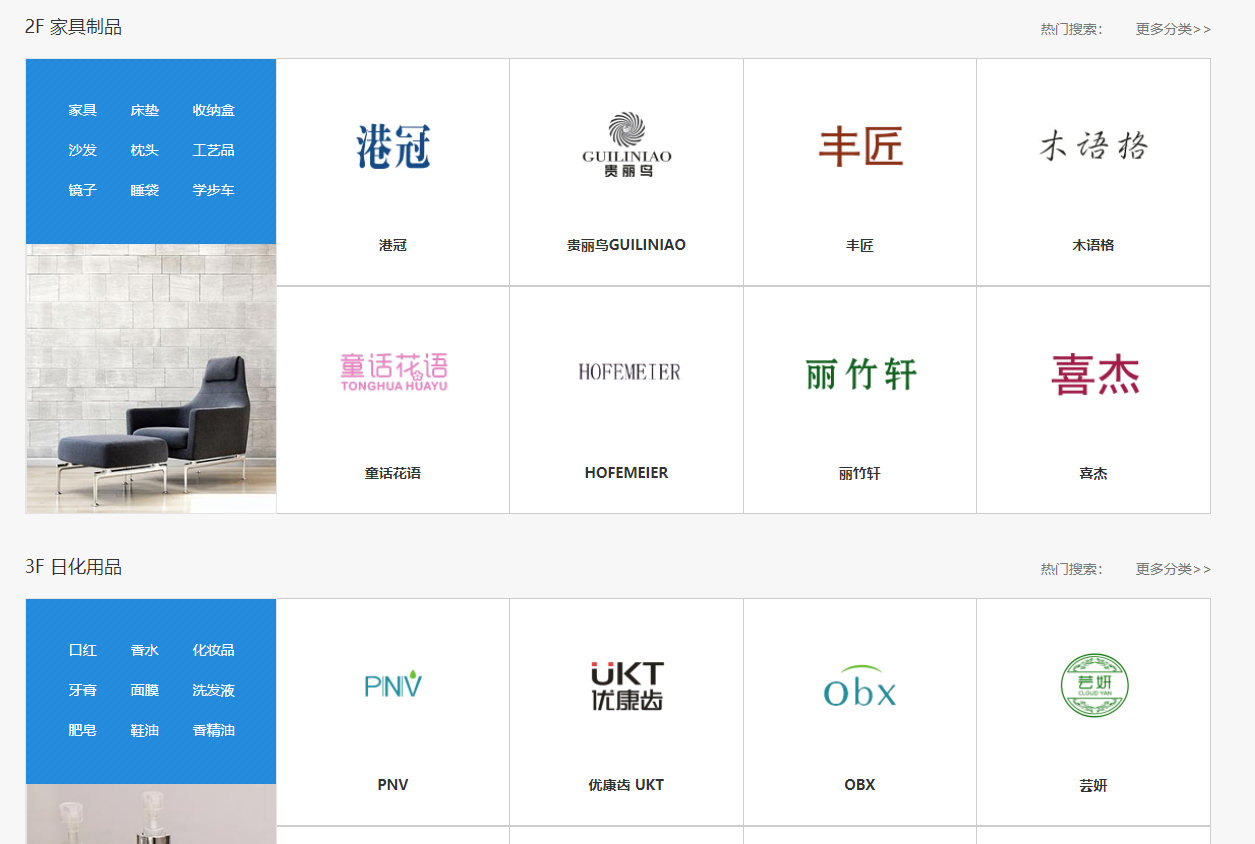Image resolution: width=1255 pixels, height=844 pixels.
Task: Select the 优康齿 UKT name text
Action: coord(626,785)
